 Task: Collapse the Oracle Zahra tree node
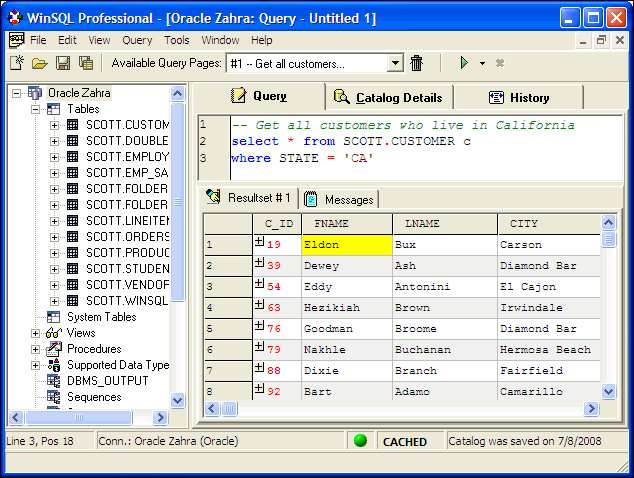pyautogui.click(x=17, y=93)
